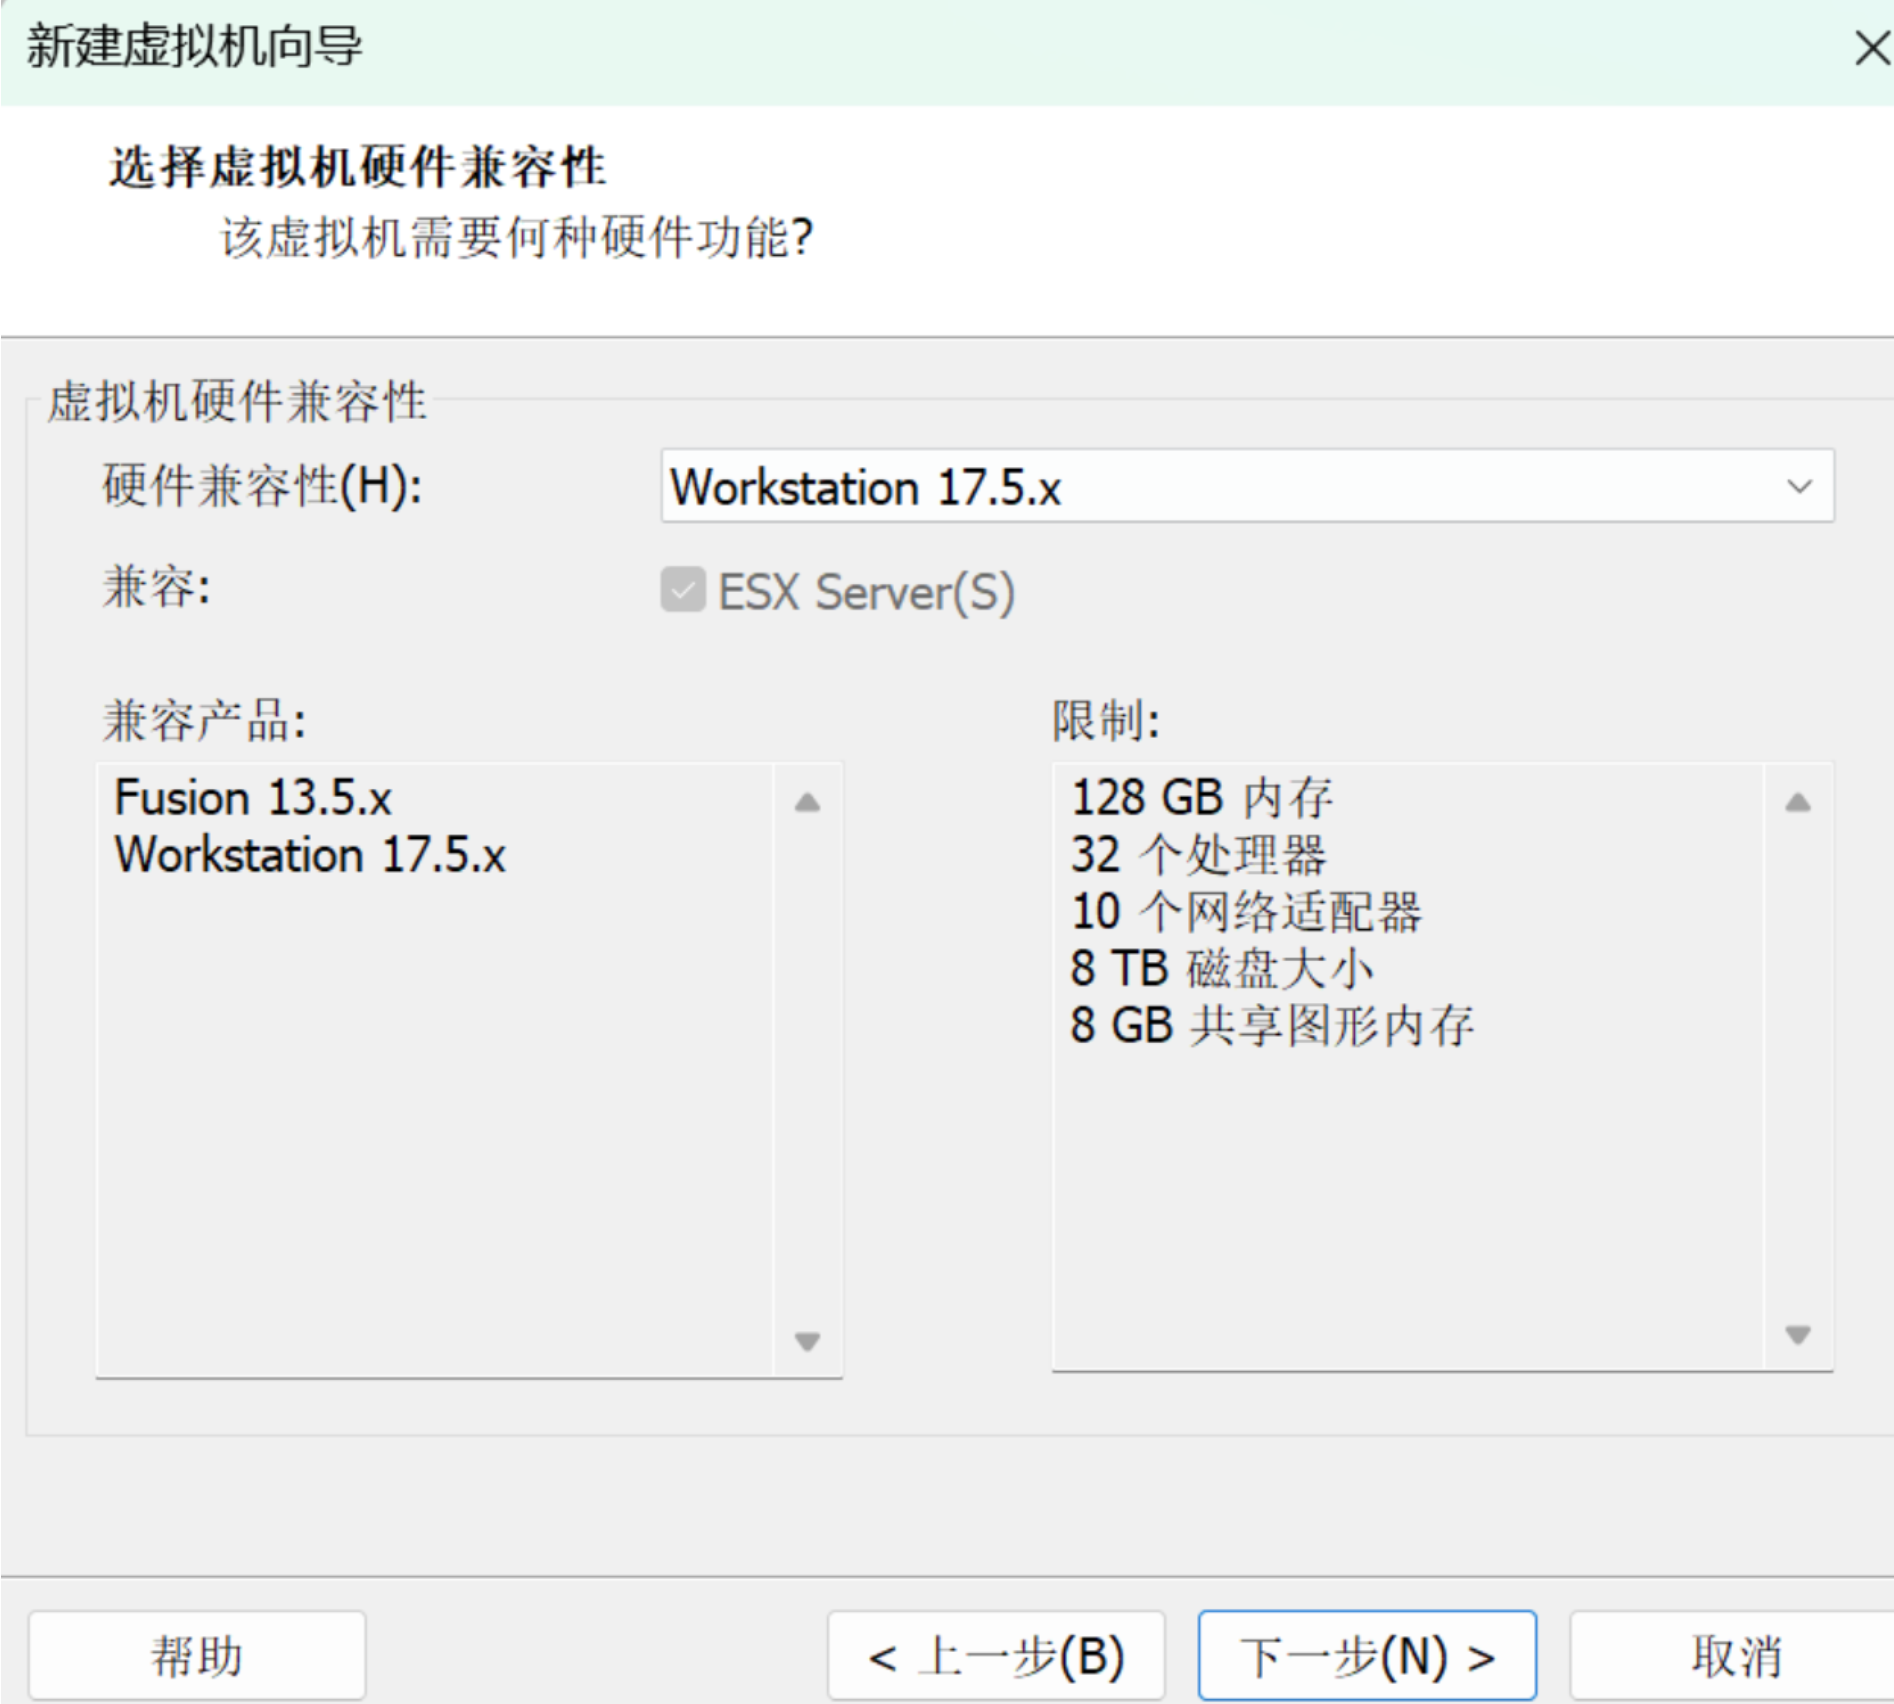
Task: Click the 8 GB 共享图形内存 entry
Action: tap(1272, 1024)
